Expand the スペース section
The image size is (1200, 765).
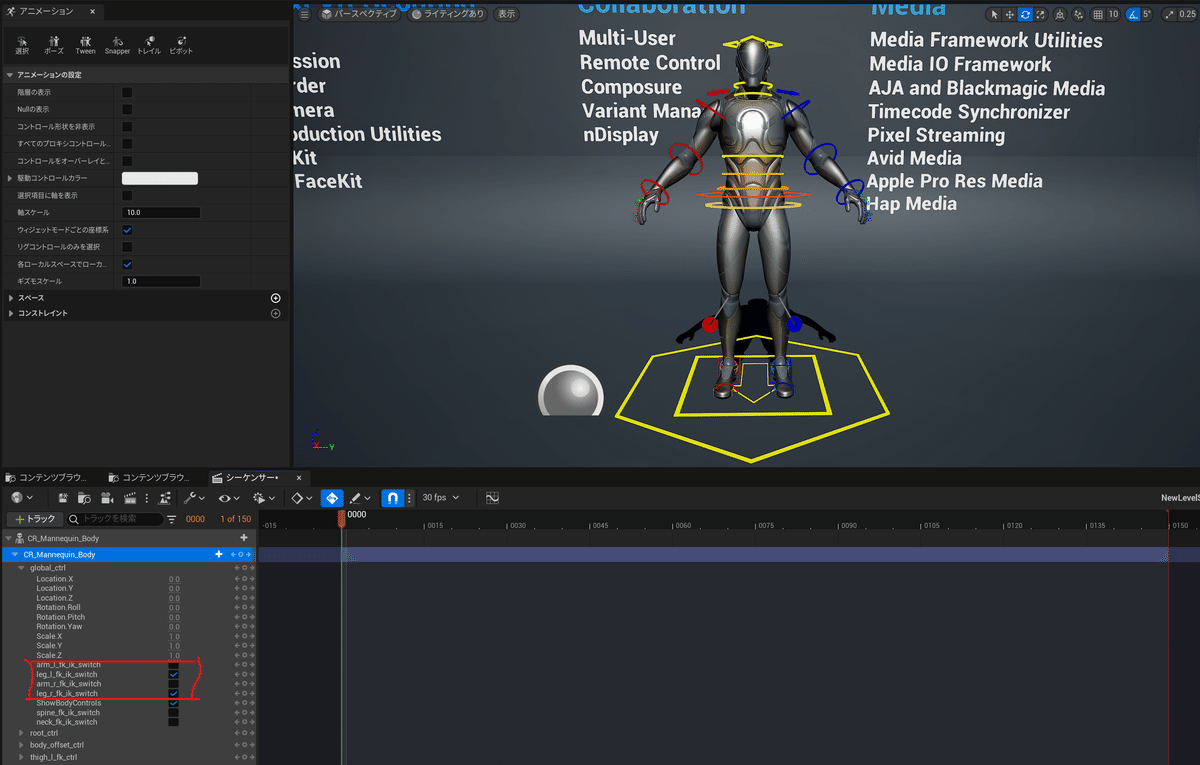[x=10, y=298]
